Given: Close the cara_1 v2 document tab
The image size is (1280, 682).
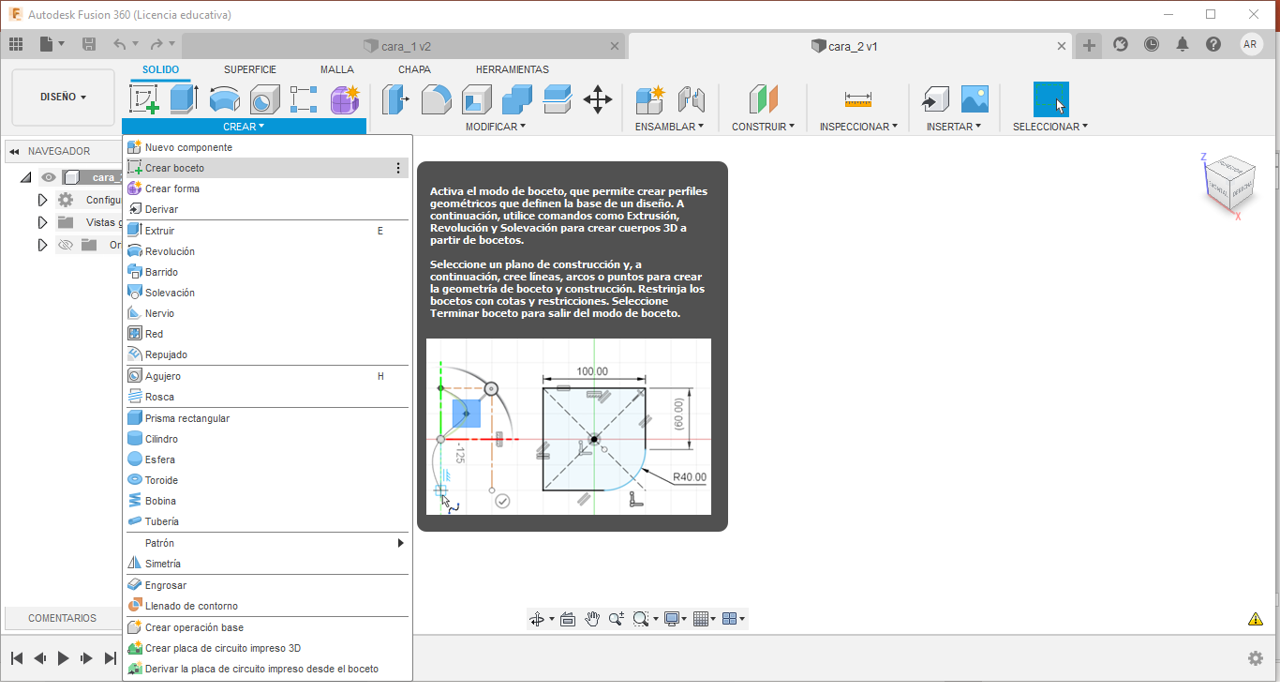Looking at the screenshot, I should coord(616,46).
